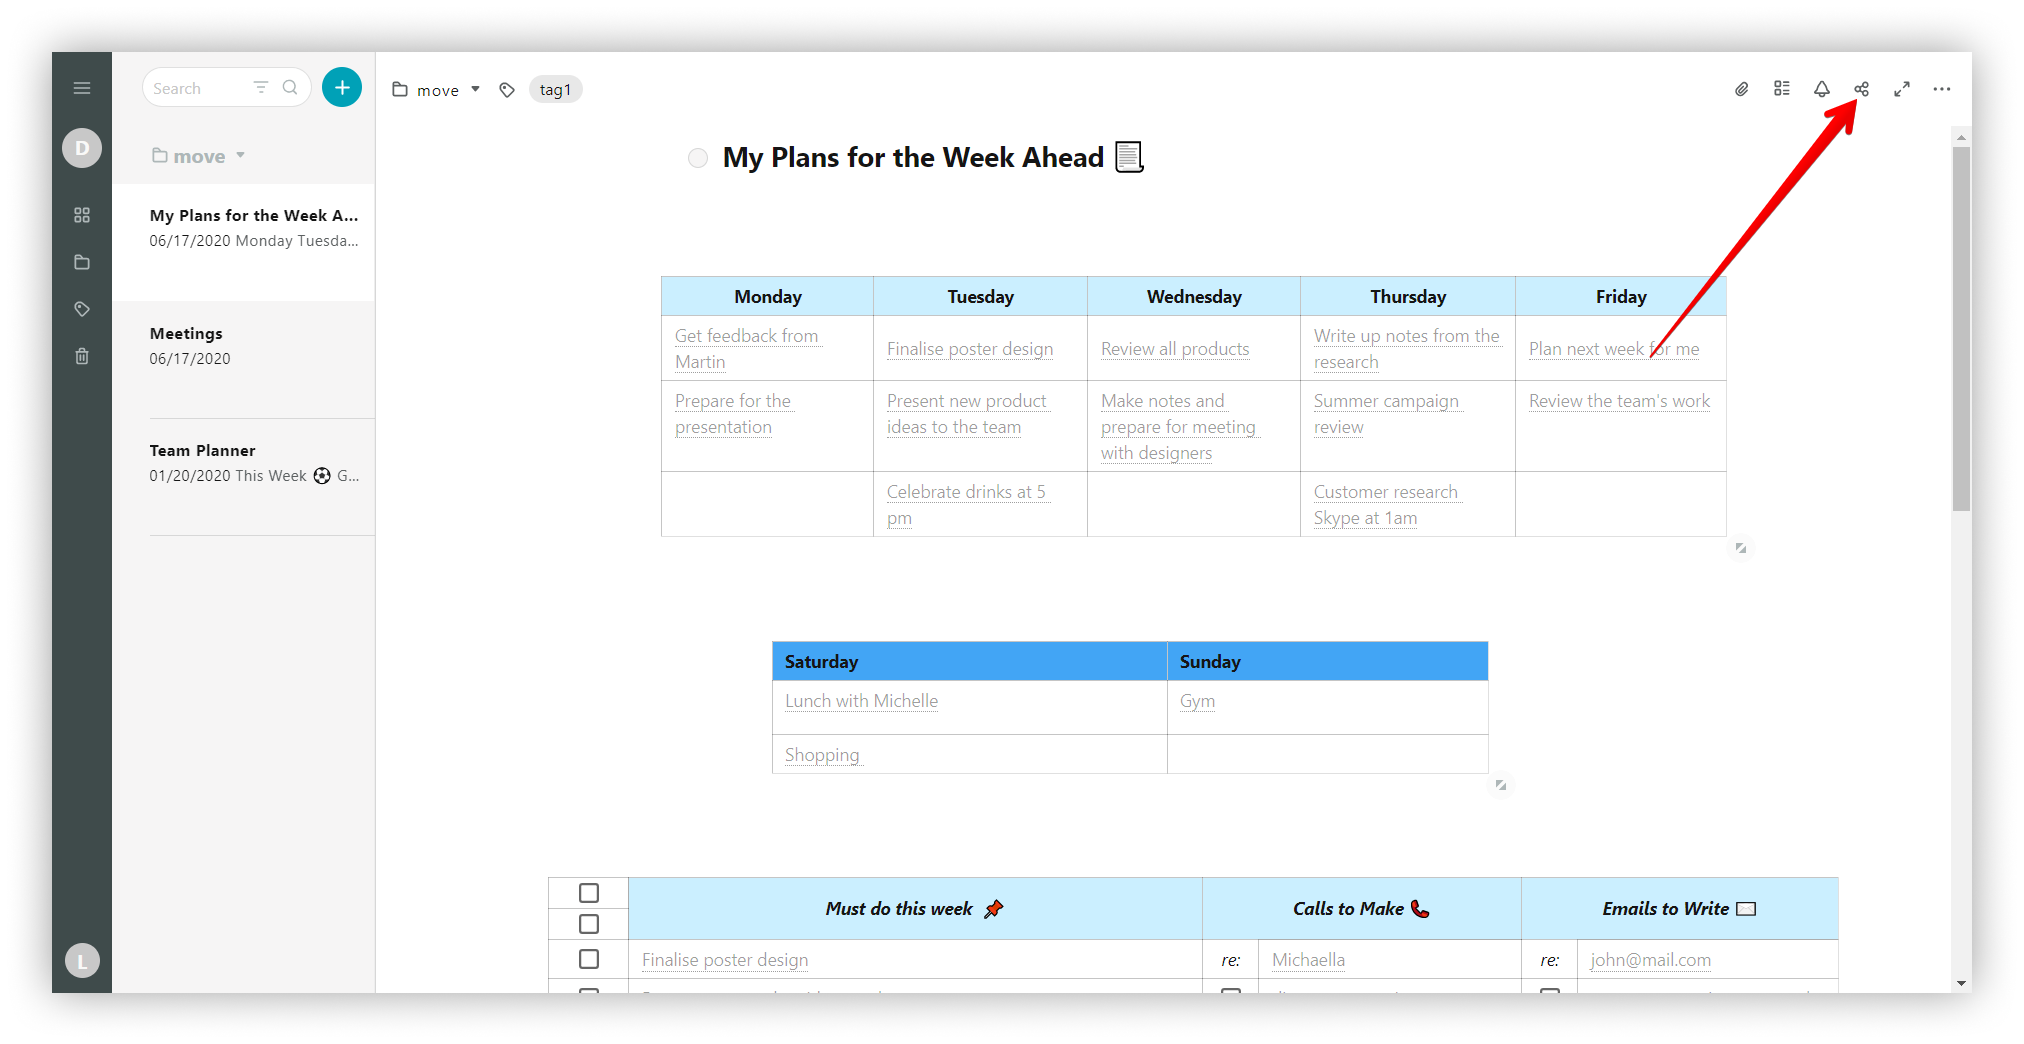Toggle the note title completion circle
Screen dimensions: 2024x1044
(698, 158)
